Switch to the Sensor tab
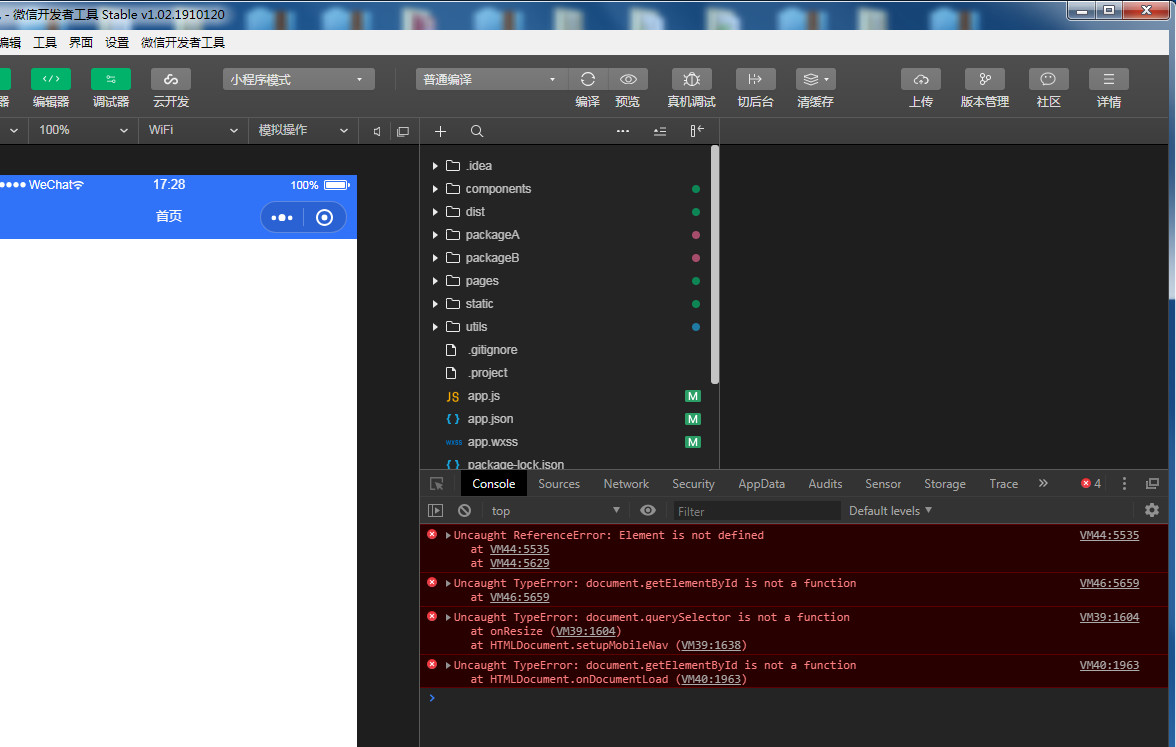 [x=883, y=484]
